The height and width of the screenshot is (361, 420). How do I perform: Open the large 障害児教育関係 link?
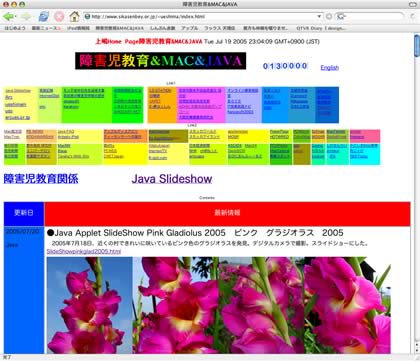coord(41,179)
